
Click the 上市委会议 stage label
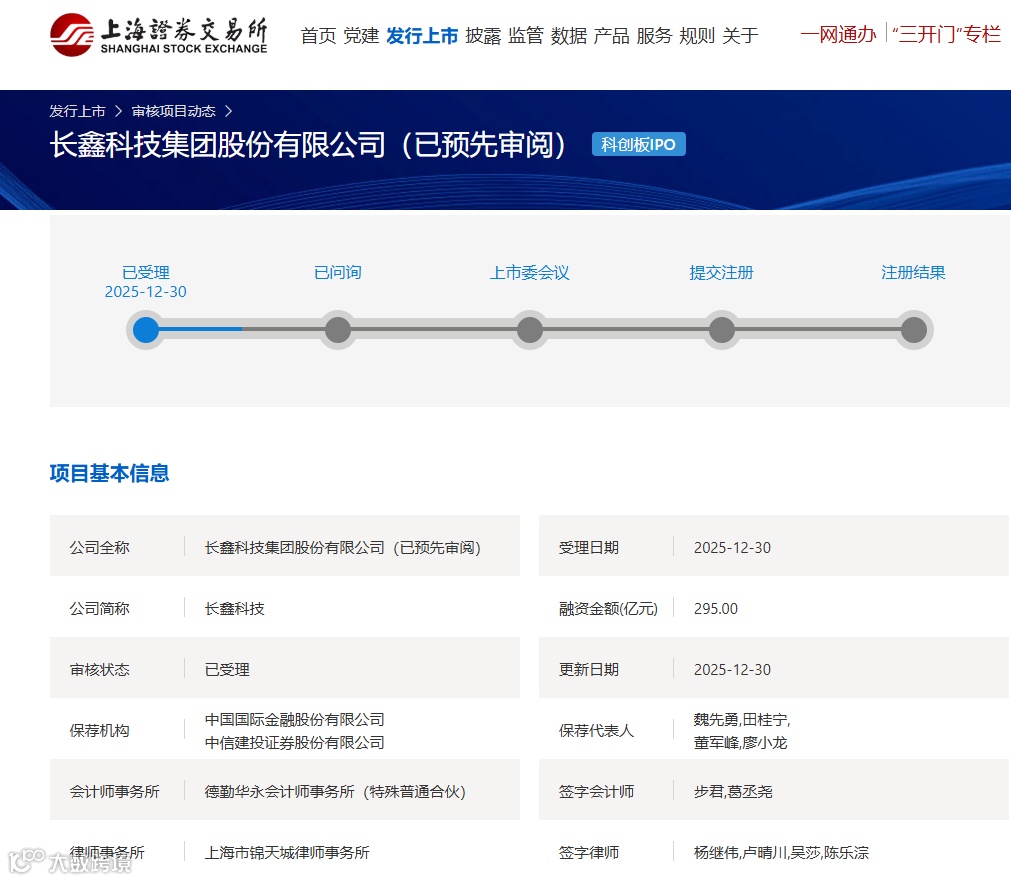(530, 272)
